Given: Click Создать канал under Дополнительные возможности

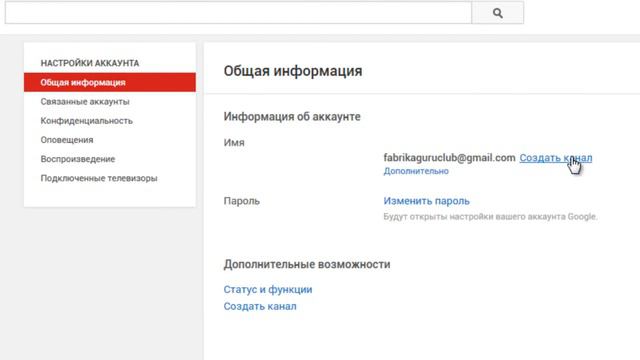Looking at the screenshot, I should point(260,306).
